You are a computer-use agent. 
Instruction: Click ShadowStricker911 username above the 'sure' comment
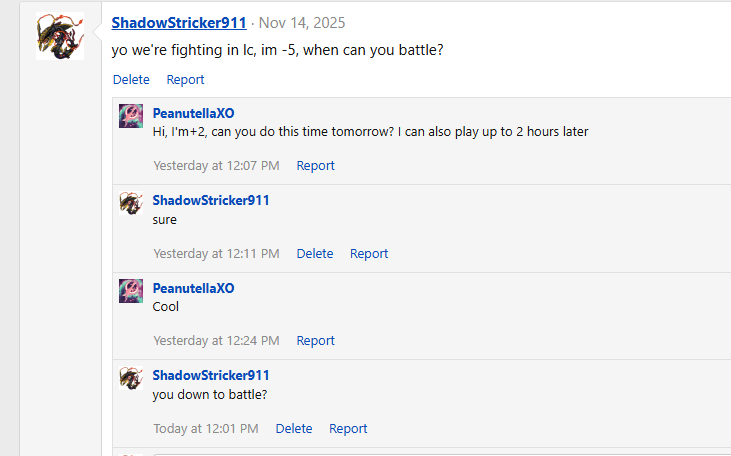(211, 200)
